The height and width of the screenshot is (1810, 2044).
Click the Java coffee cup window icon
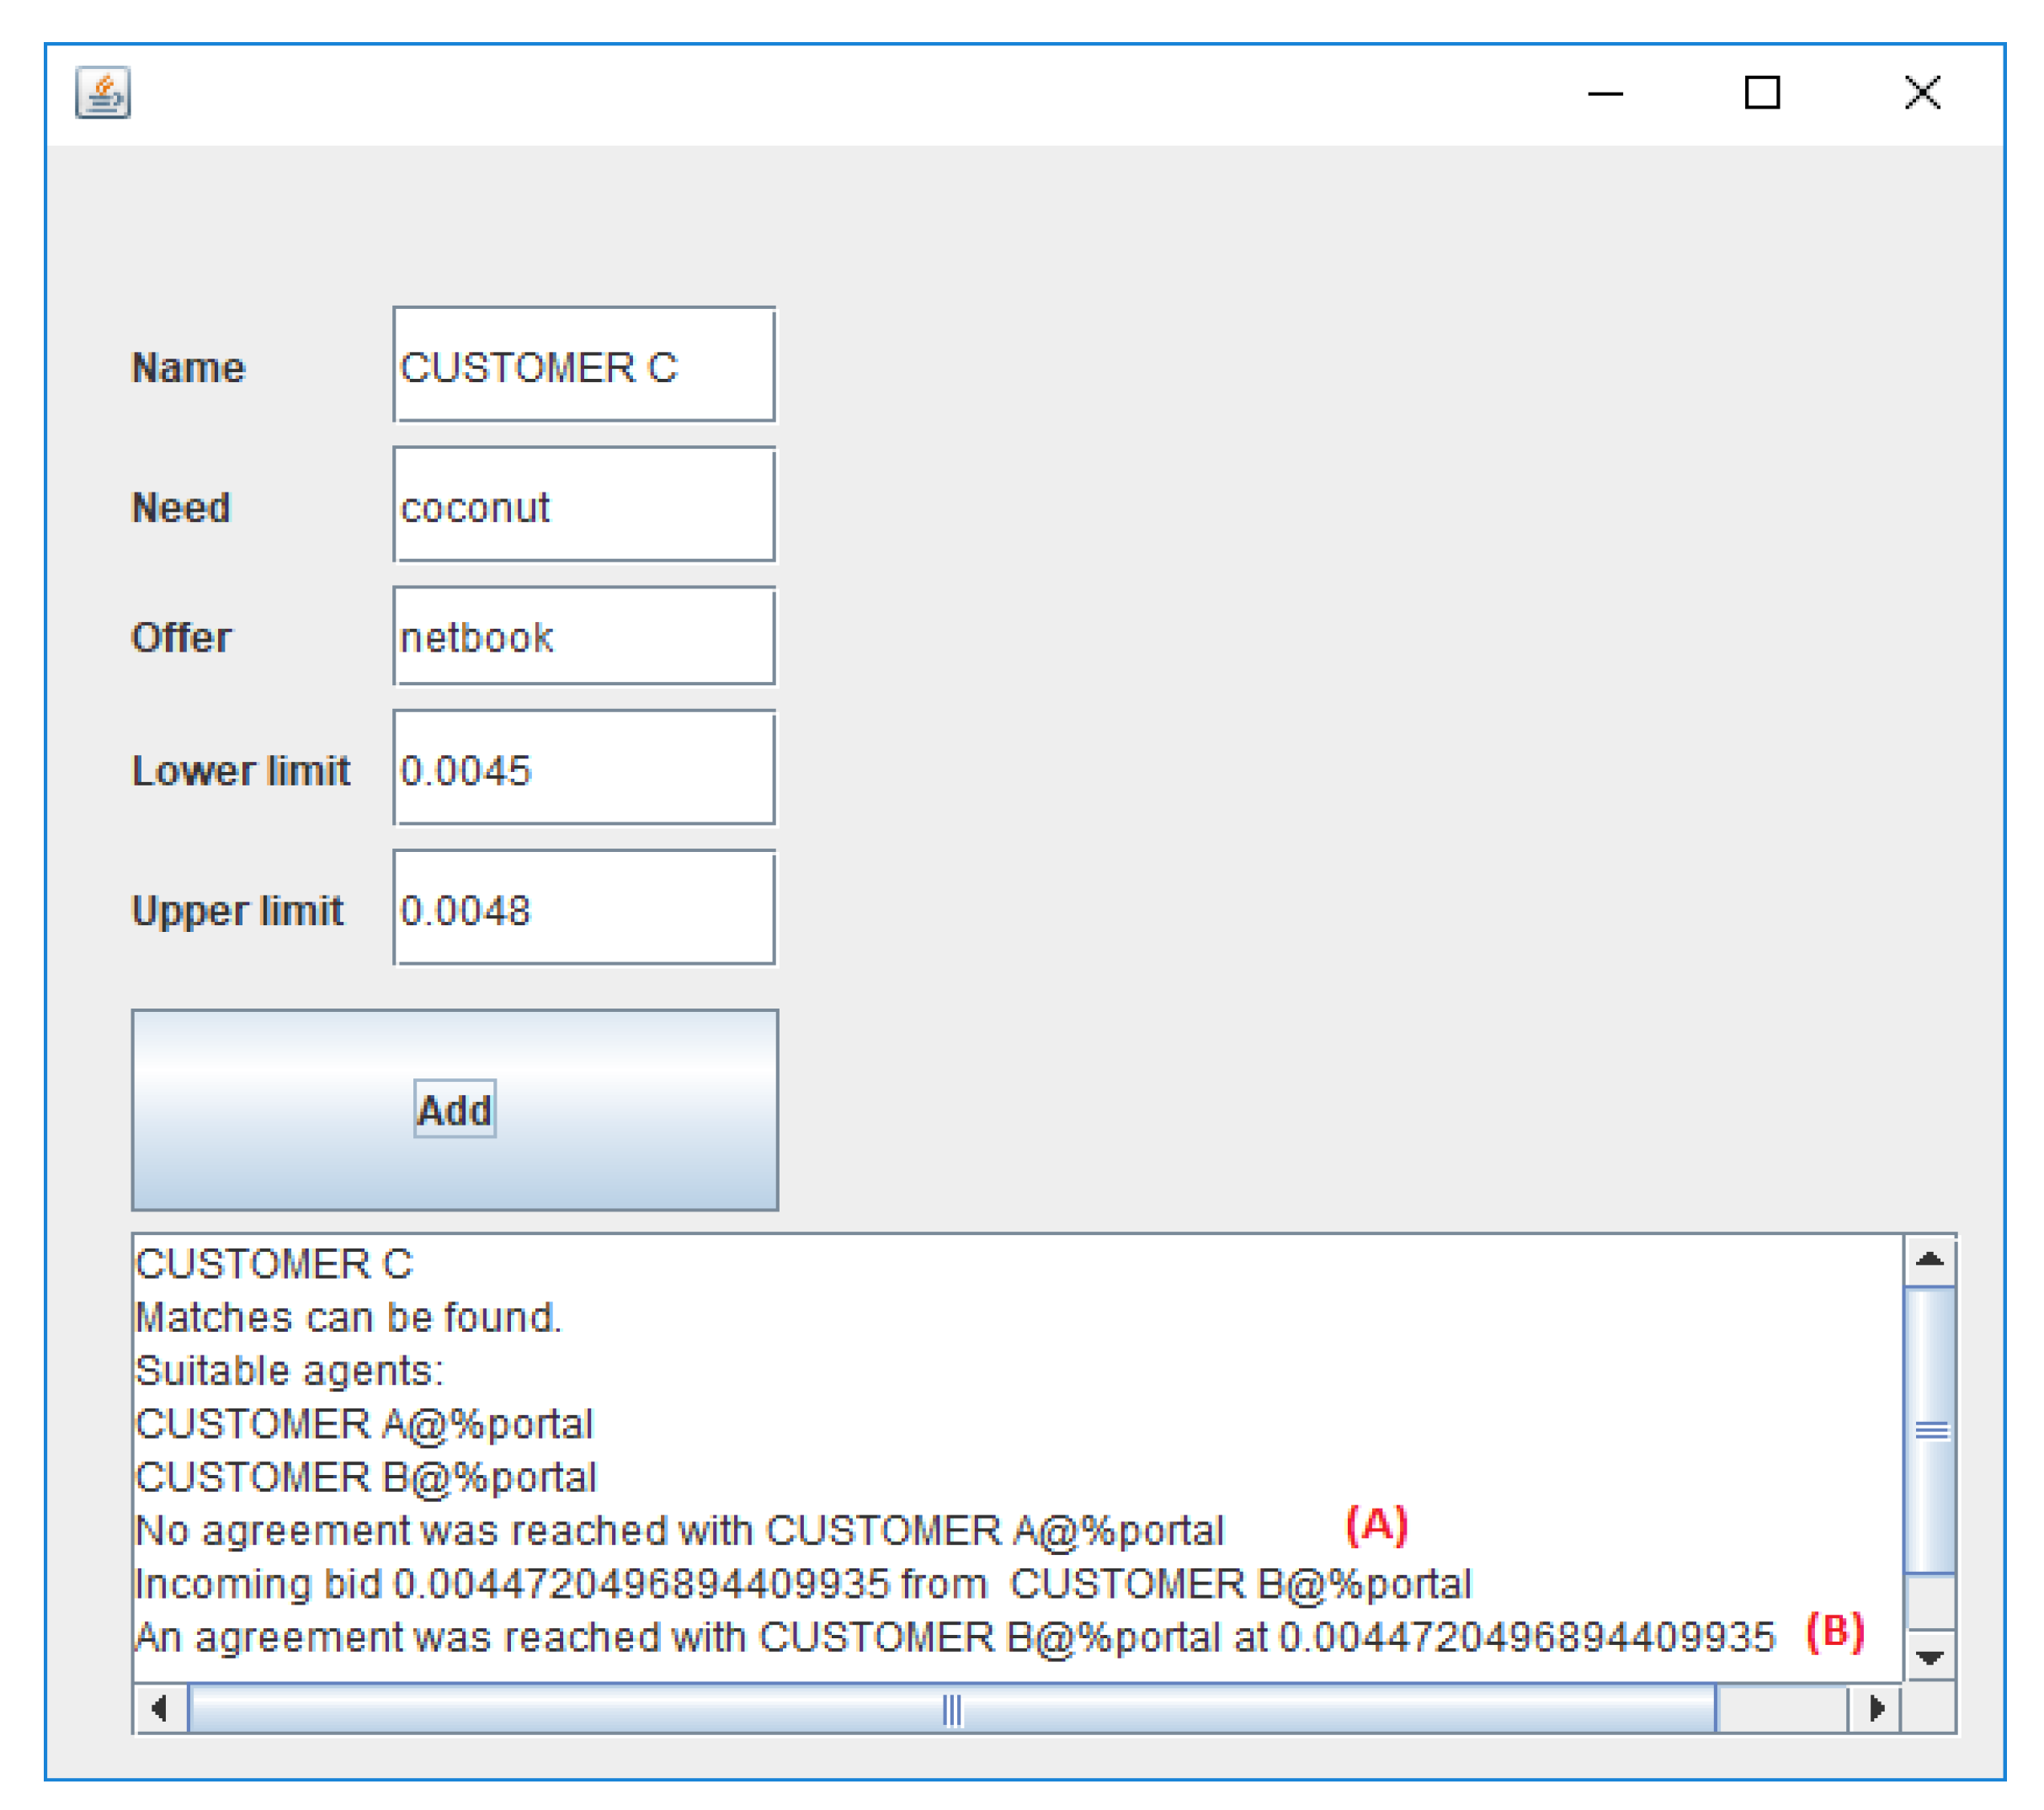click(103, 93)
